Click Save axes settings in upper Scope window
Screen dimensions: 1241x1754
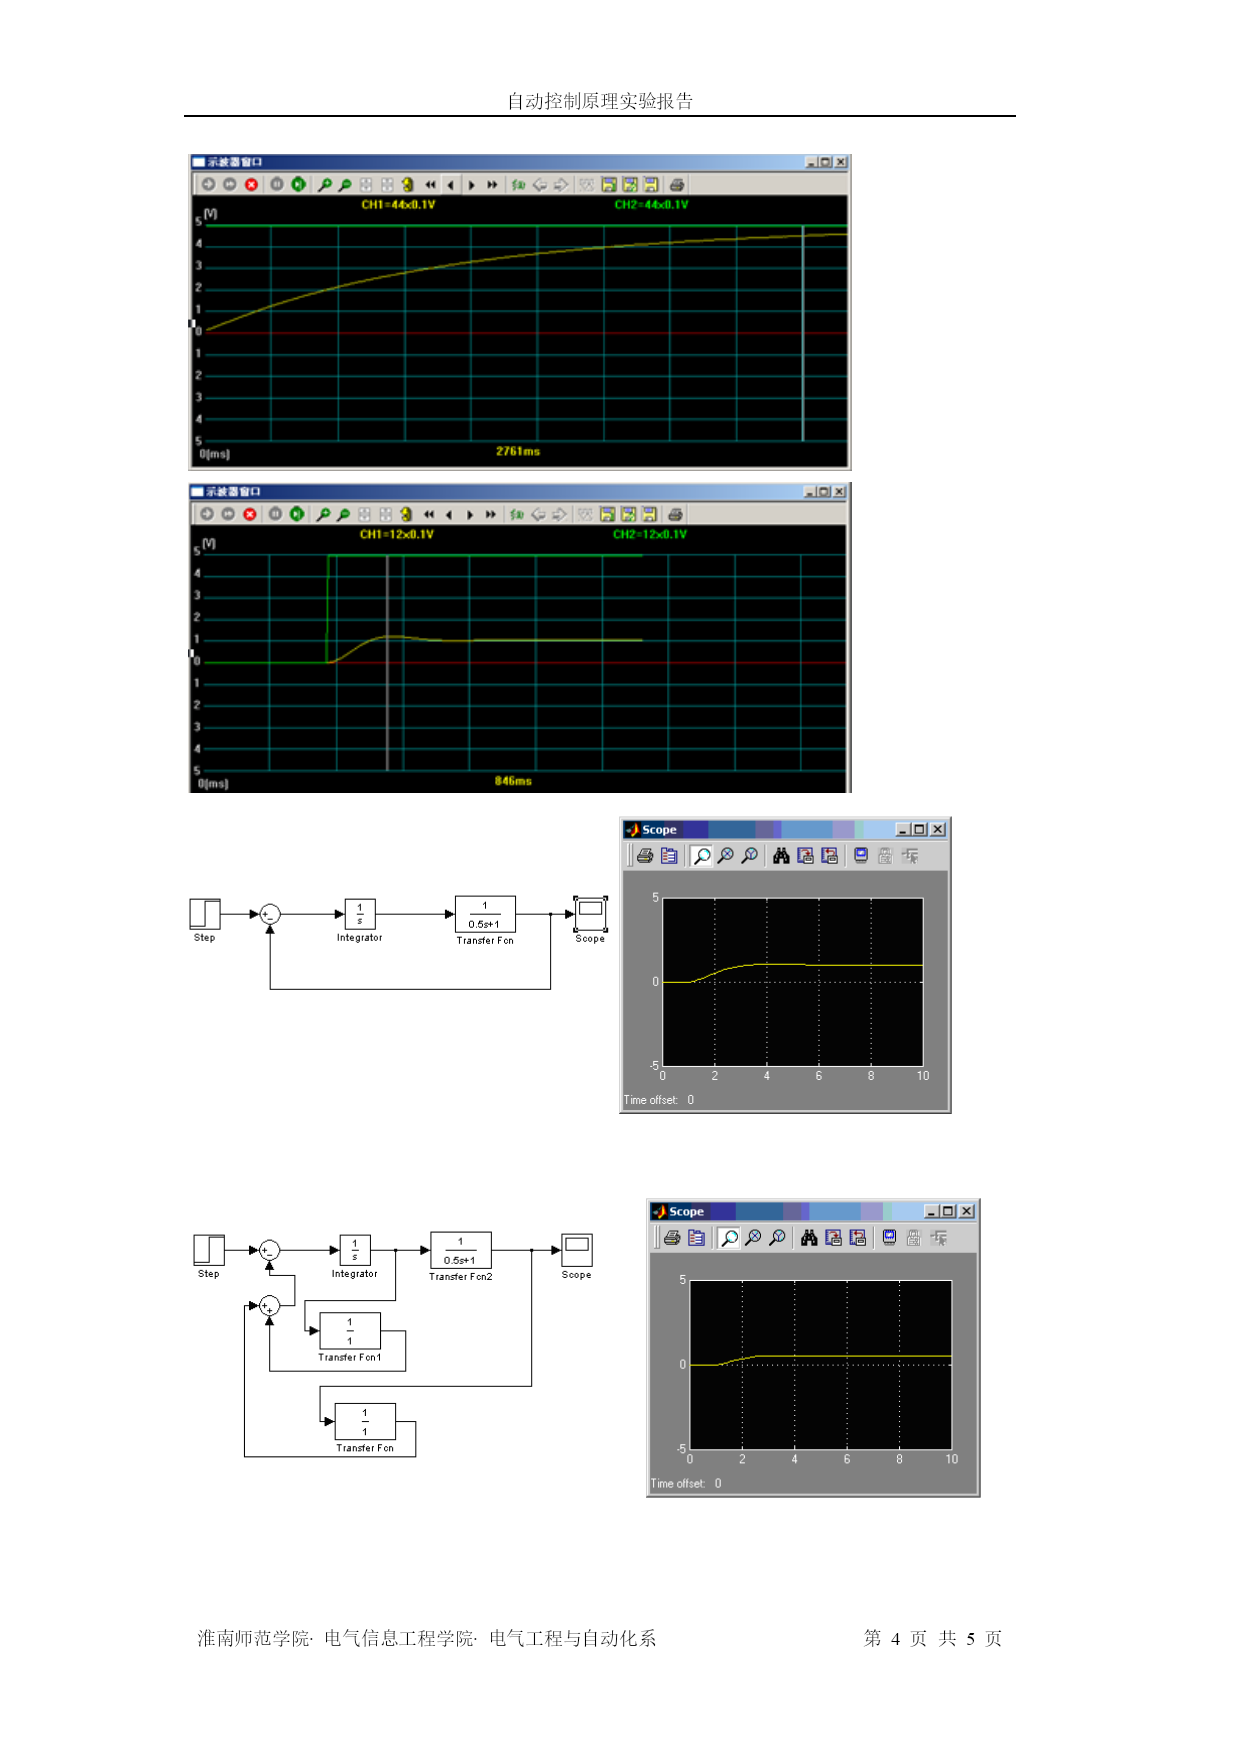tap(806, 856)
